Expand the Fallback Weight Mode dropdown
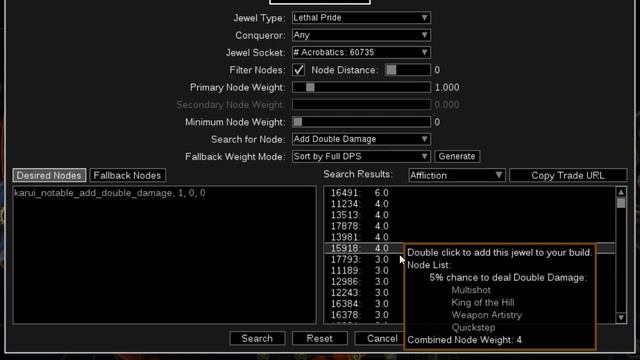The image size is (640, 360). (x=361, y=156)
